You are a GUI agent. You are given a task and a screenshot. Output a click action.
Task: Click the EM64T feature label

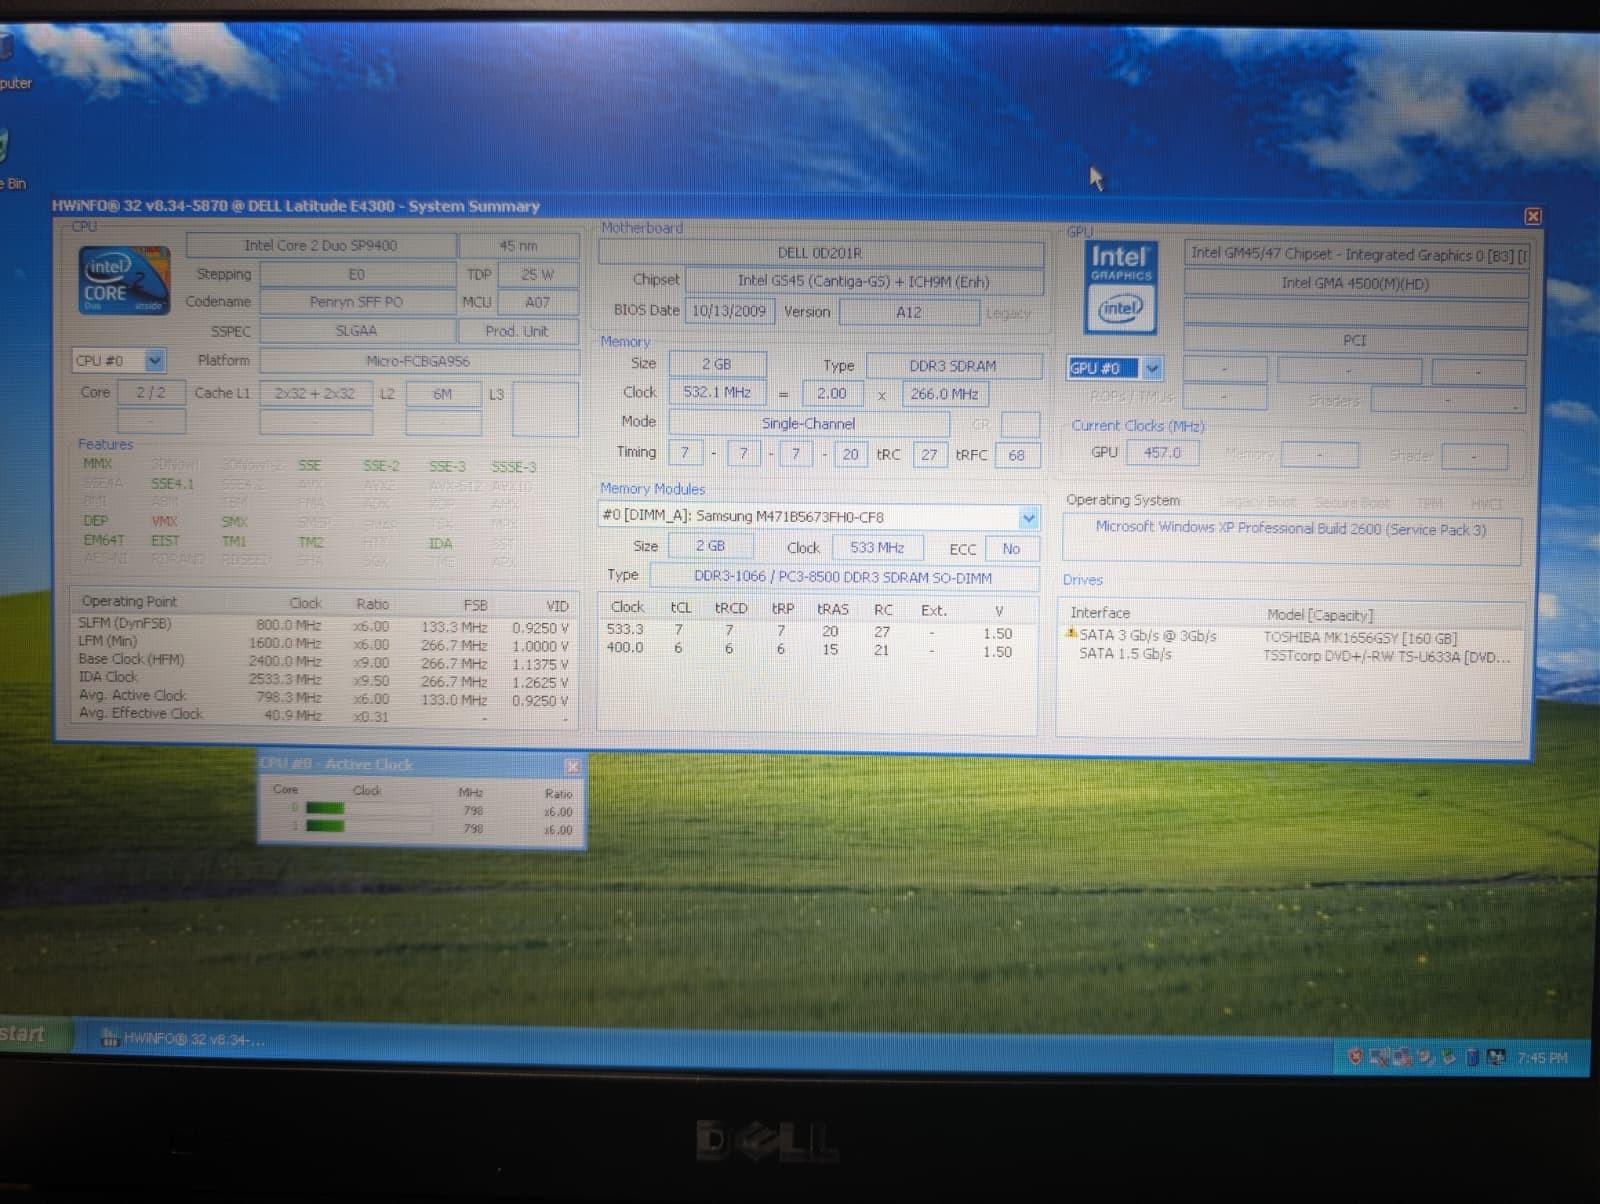(103, 540)
